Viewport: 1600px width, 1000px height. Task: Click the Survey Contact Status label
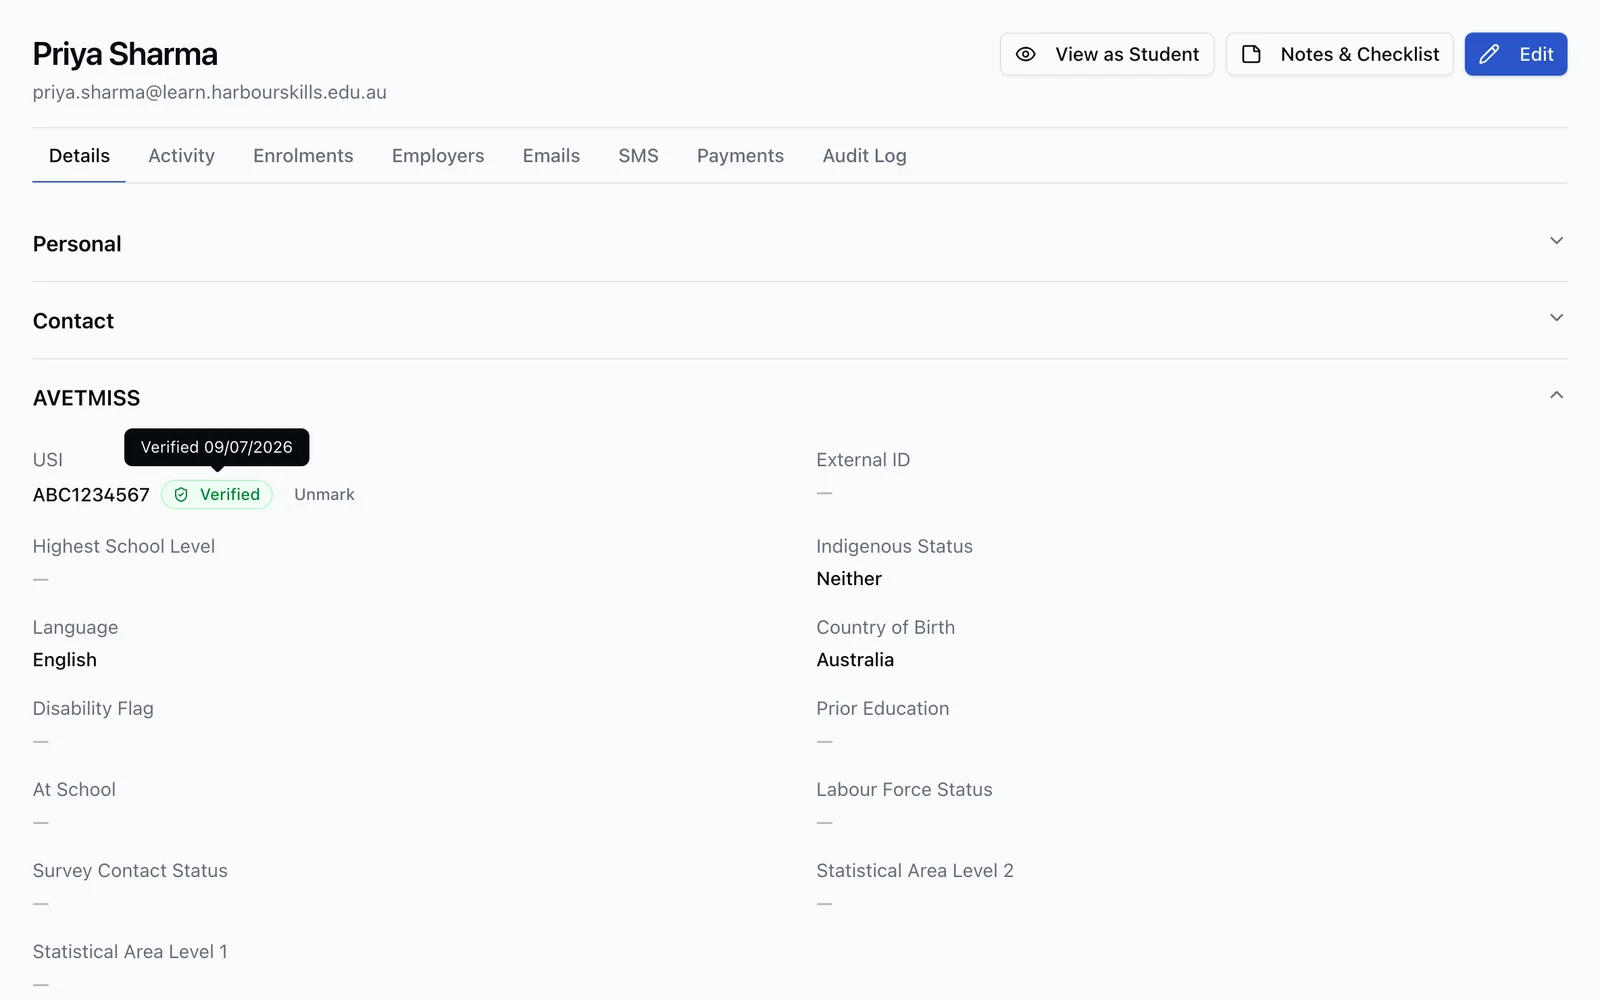click(x=130, y=871)
